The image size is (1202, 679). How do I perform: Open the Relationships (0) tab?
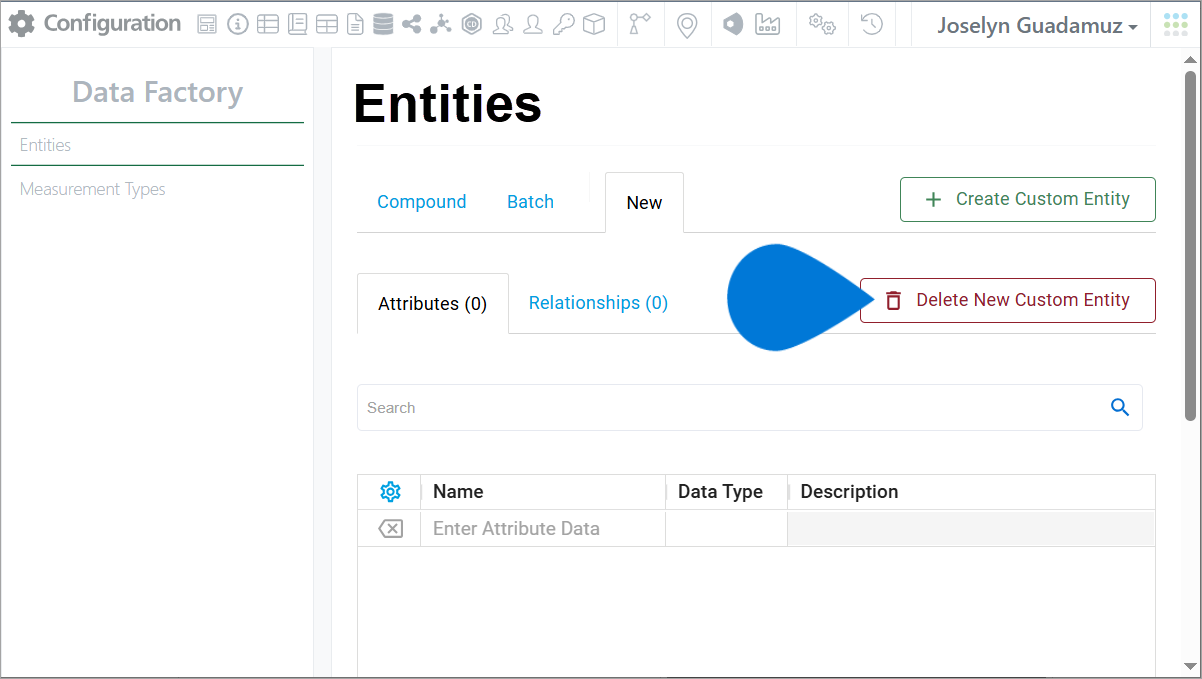(598, 303)
